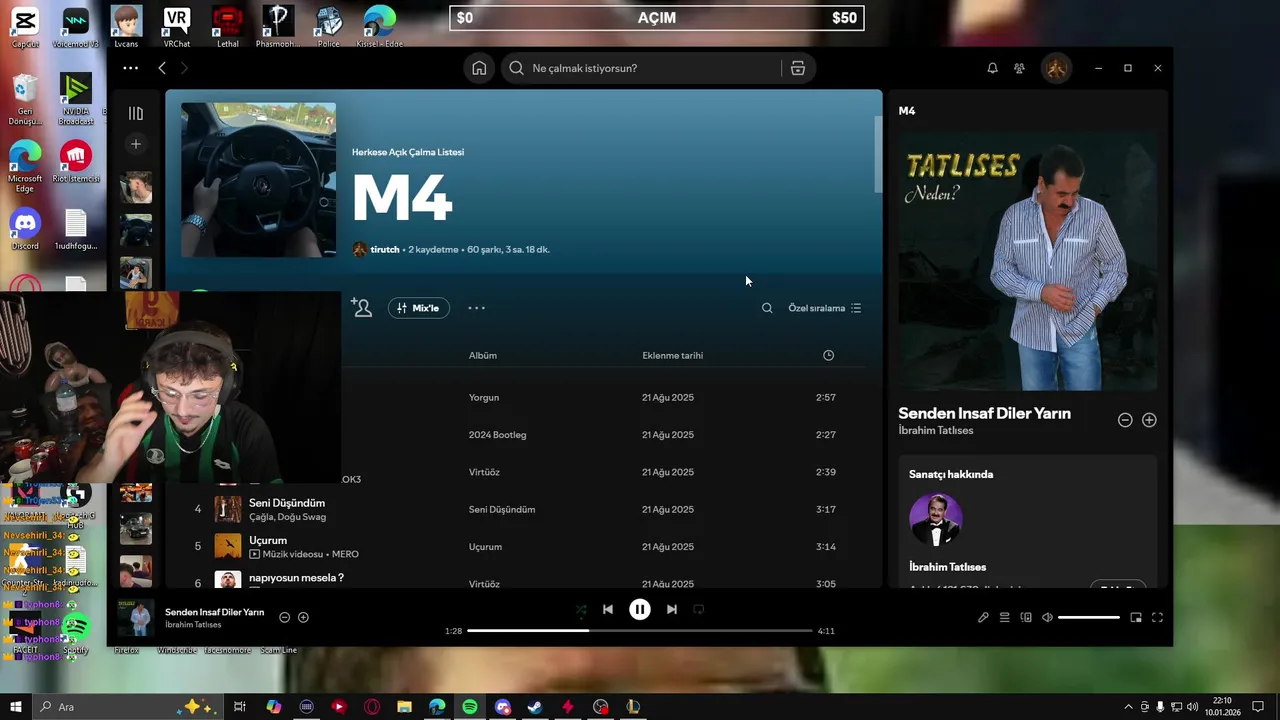Show lyrics with microphone icon
Image resolution: width=1280 pixels, height=720 pixels.
coord(983,618)
